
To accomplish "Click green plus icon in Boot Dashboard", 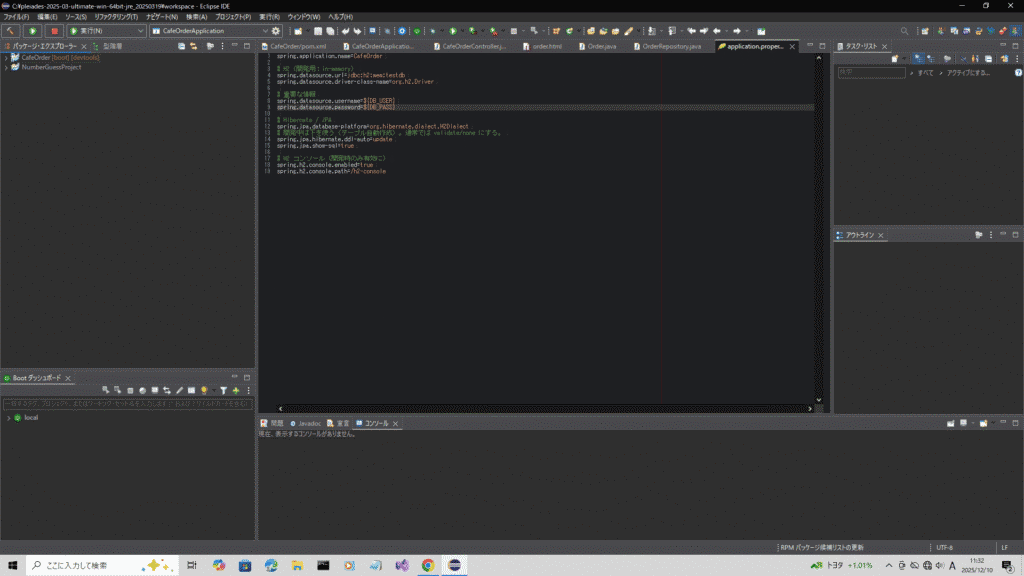I will (x=236, y=390).
